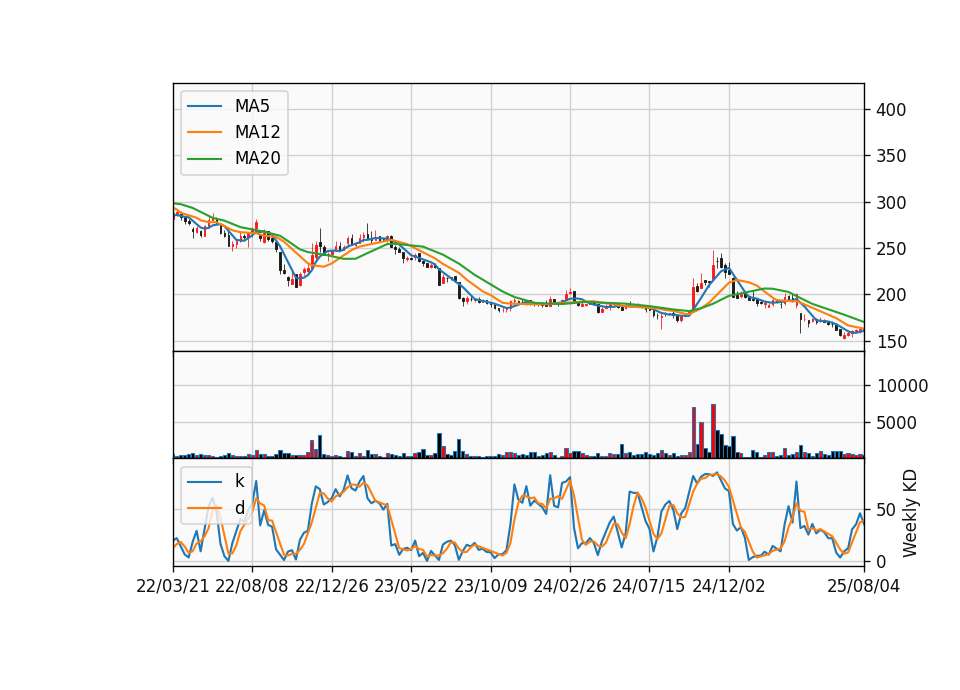
Task: Click the 22/12/26 date axis label
Action: (x=332, y=586)
